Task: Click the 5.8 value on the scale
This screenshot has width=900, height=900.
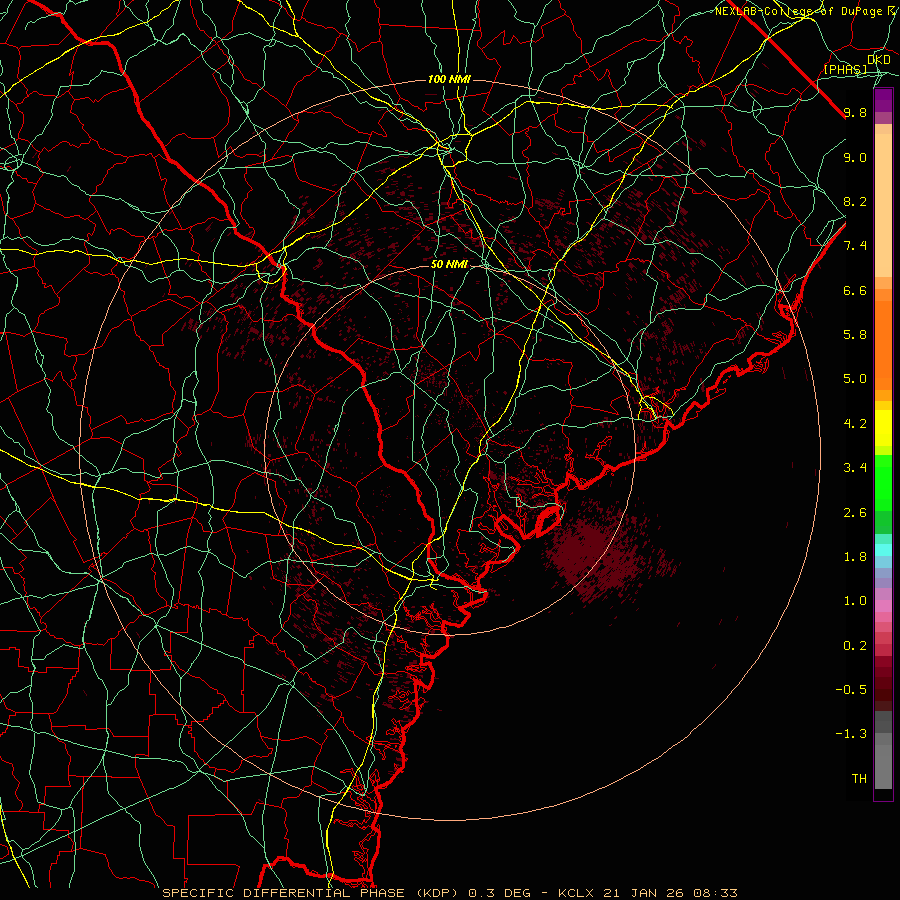Action: [855, 335]
